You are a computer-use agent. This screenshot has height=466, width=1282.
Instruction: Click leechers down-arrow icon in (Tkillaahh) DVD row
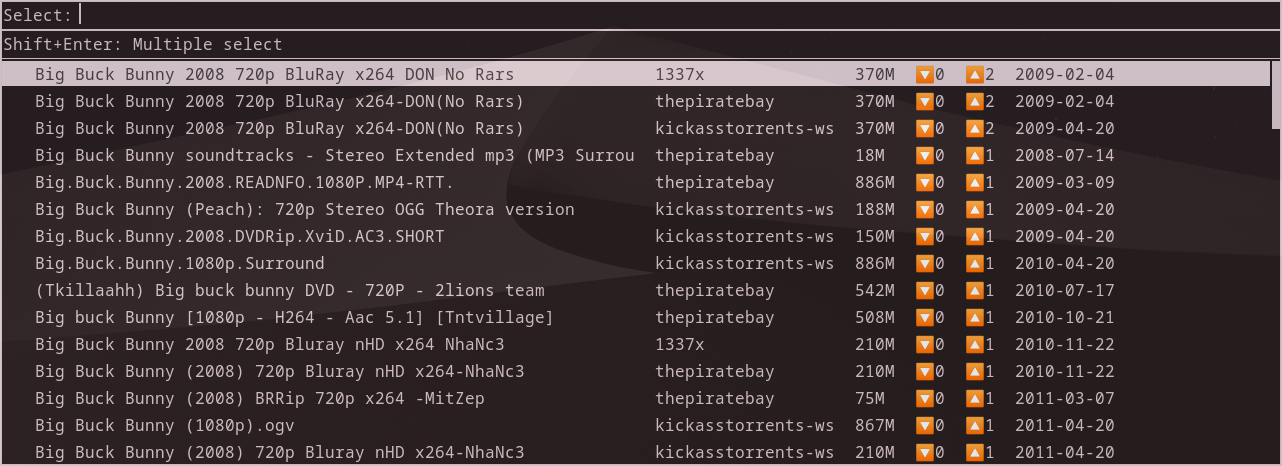(925, 290)
